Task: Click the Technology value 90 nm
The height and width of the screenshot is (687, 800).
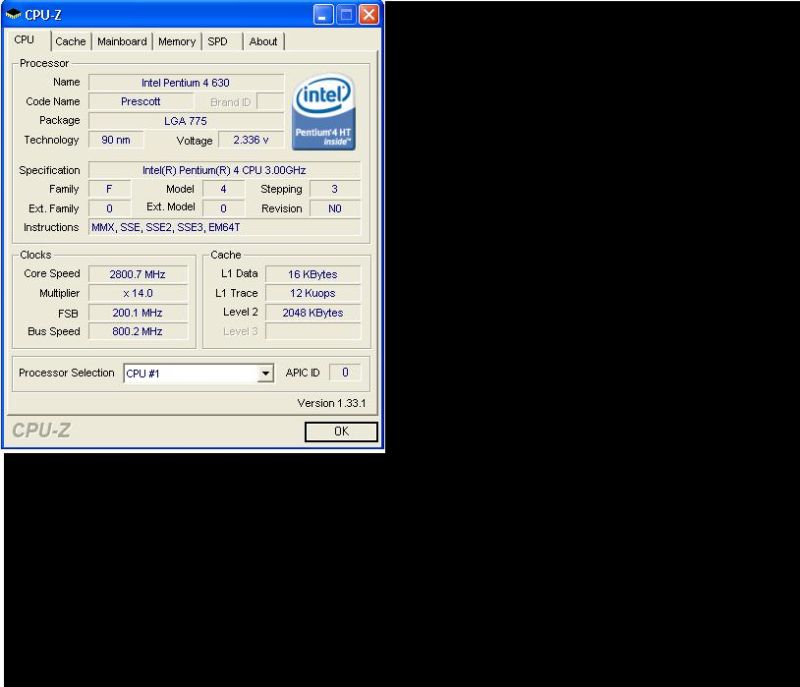Action: coord(116,140)
